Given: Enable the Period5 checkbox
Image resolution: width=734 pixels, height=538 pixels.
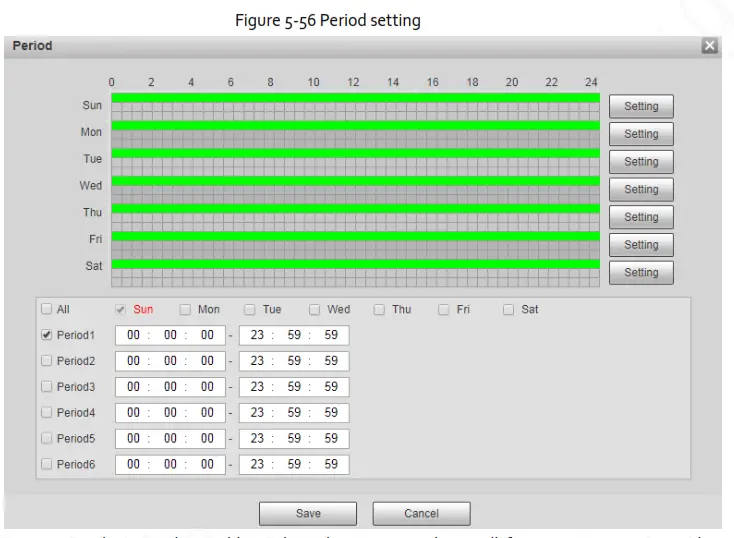Looking at the screenshot, I should tap(46, 438).
